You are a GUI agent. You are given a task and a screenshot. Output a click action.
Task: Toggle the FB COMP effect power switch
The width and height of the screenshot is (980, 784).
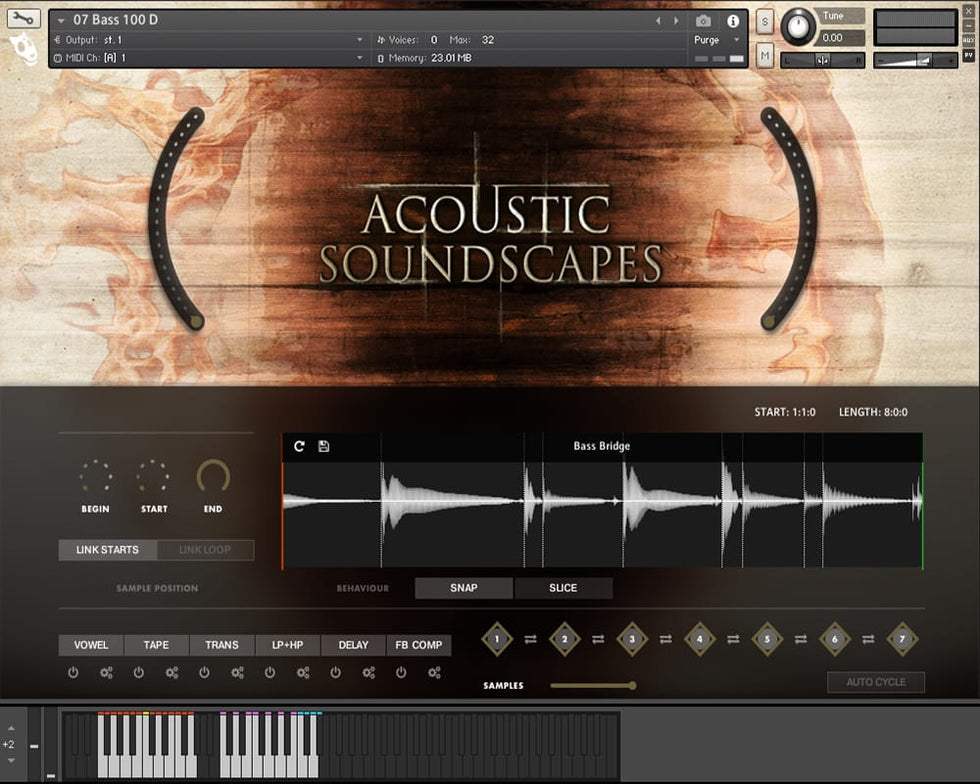401,673
